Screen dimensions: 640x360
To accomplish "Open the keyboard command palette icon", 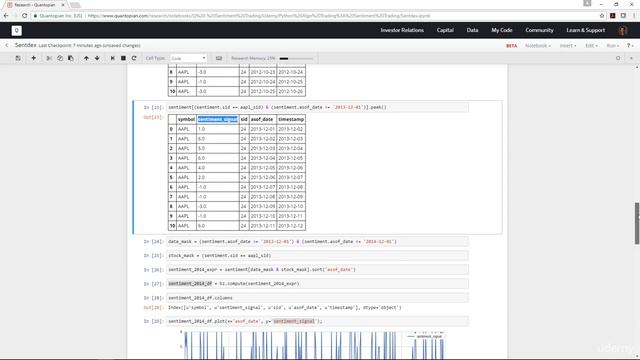I will coord(219,58).
